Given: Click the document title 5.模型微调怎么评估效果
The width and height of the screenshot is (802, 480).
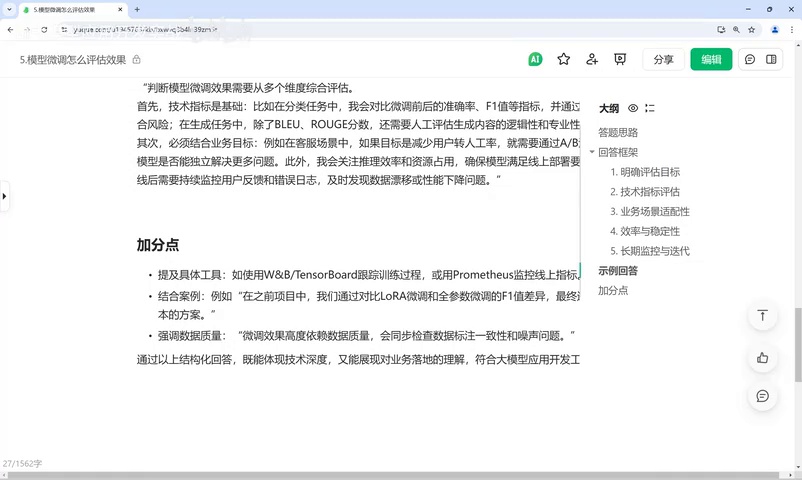Looking at the screenshot, I should pos(73,59).
